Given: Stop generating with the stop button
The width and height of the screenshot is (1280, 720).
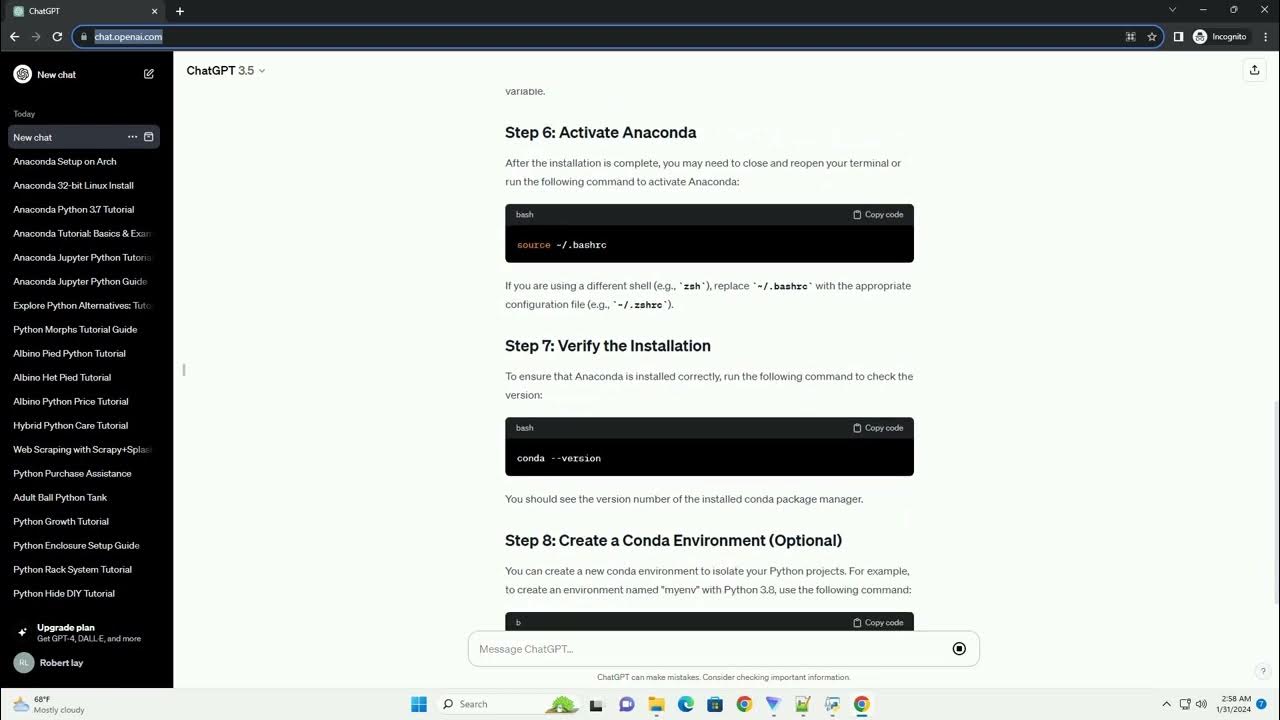Looking at the screenshot, I should click(x=959, y=649).
